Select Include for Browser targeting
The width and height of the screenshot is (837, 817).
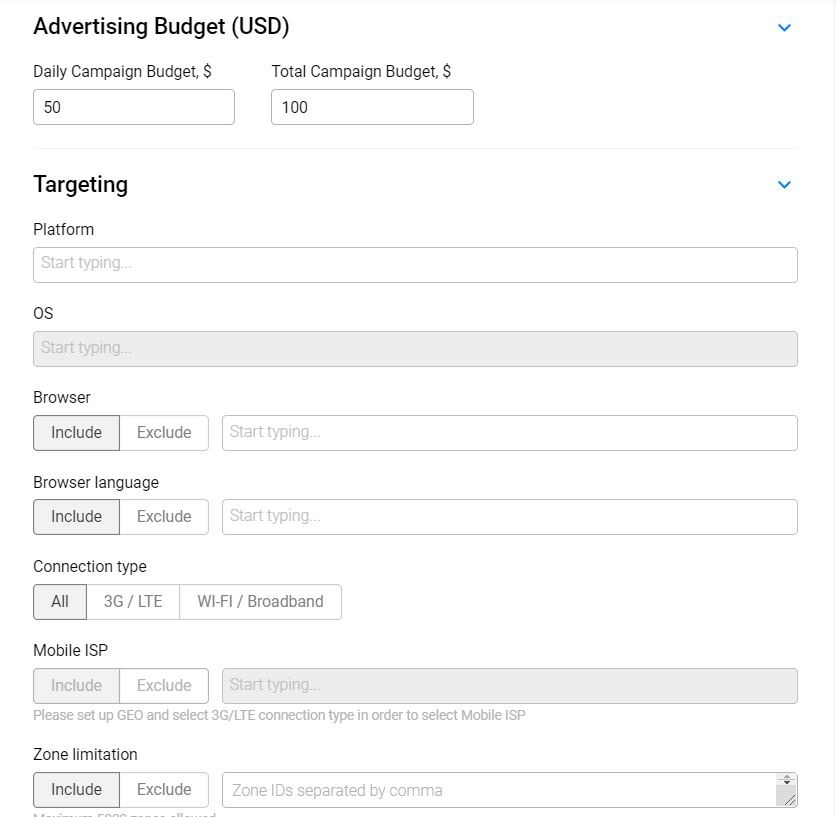click(x=77, y=433)
